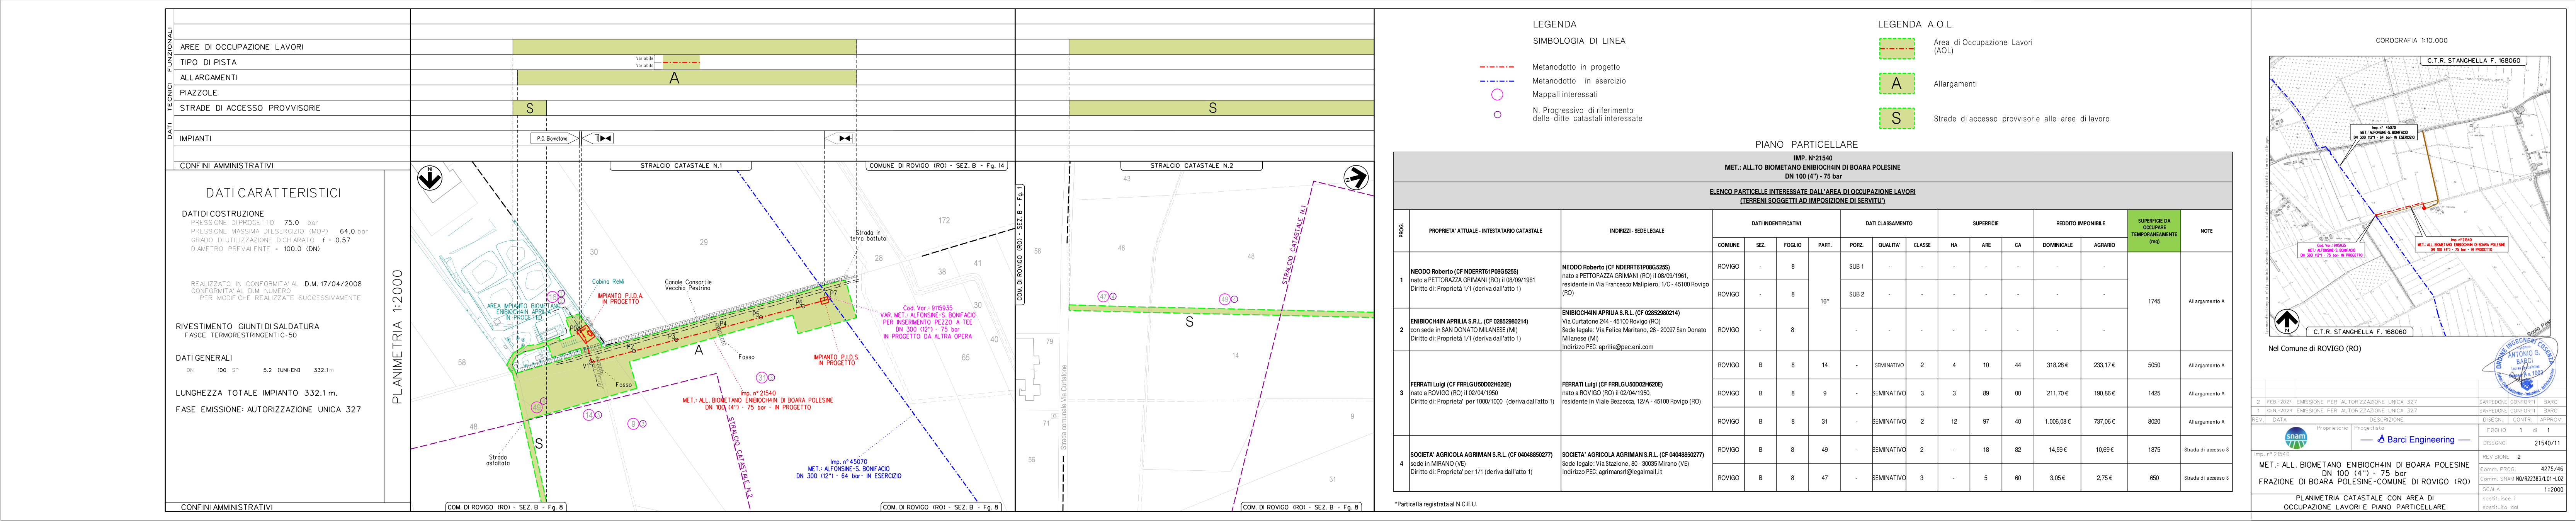
Task: Click the blue Metanodotto in esercizio legend line
Action: tap(1497, 81)
